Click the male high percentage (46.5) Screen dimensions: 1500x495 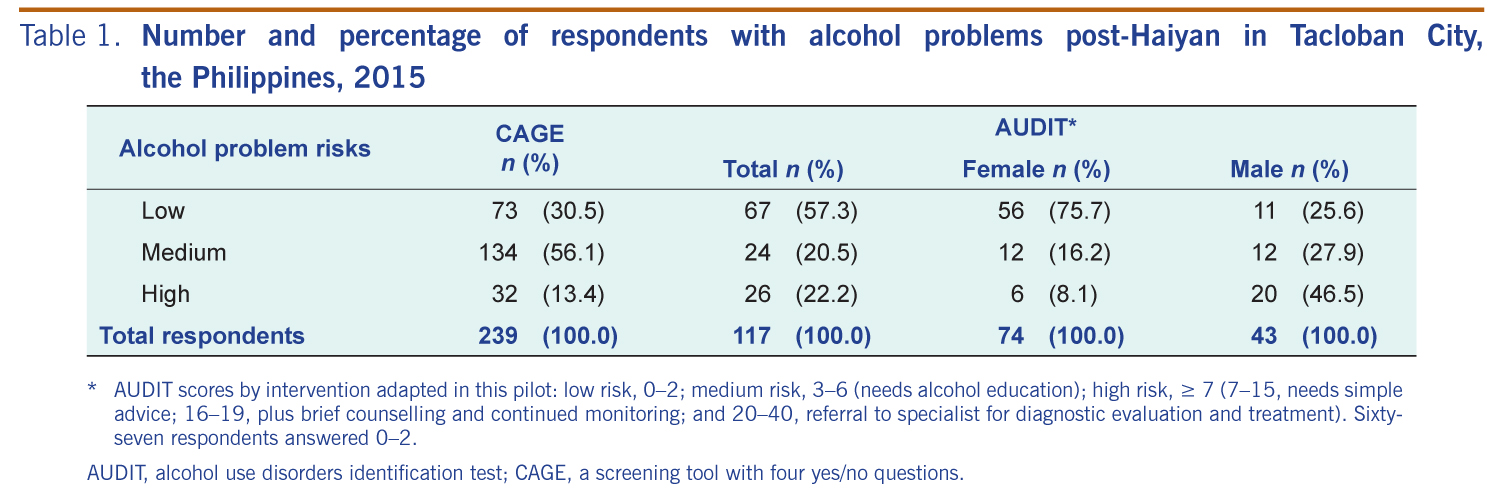tap(1333, 294)
